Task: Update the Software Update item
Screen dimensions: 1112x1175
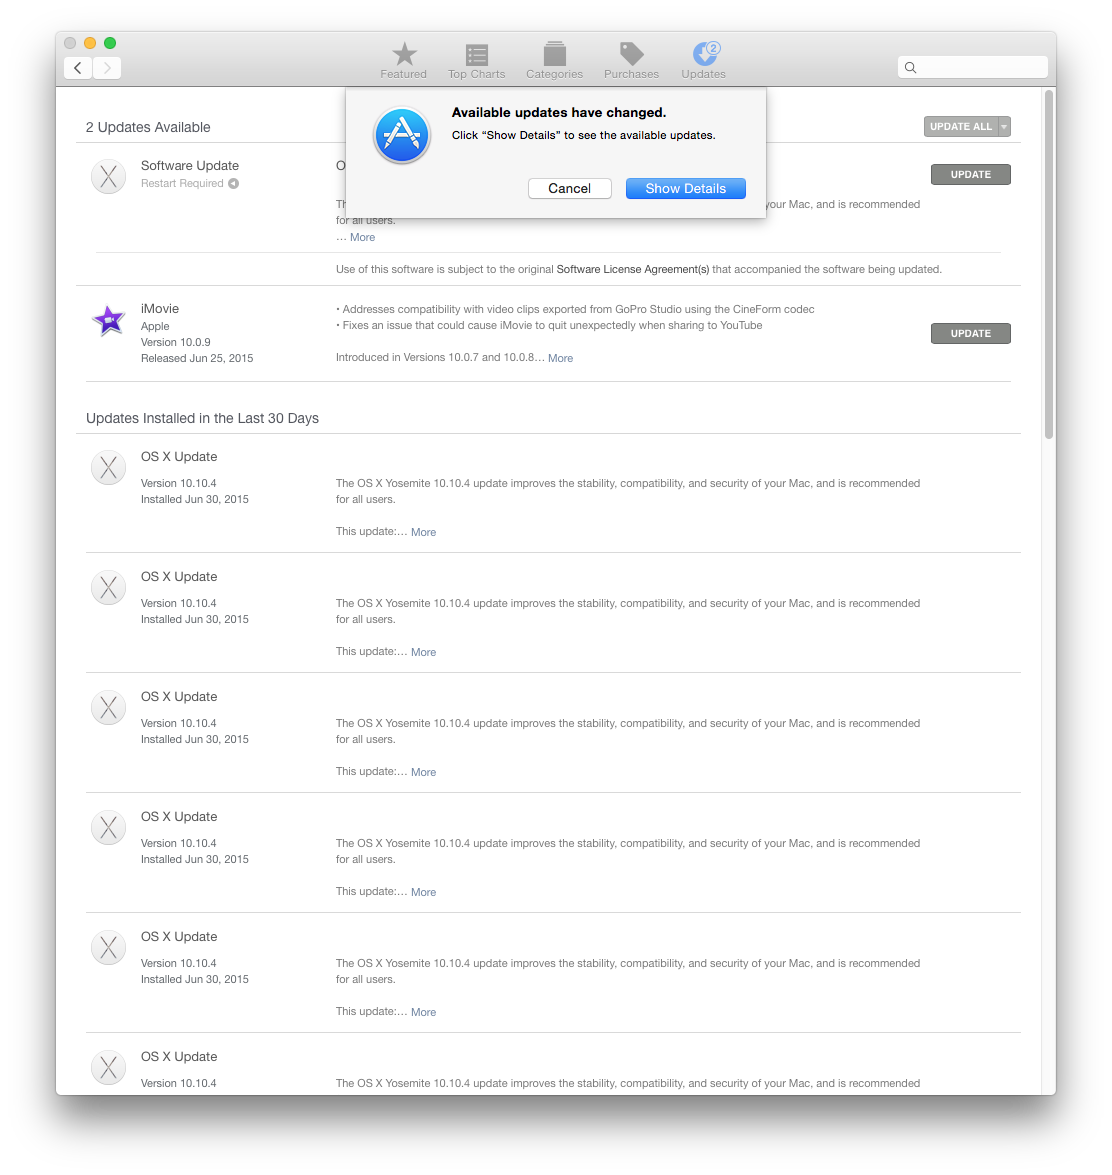Action: tap(970, 175)
